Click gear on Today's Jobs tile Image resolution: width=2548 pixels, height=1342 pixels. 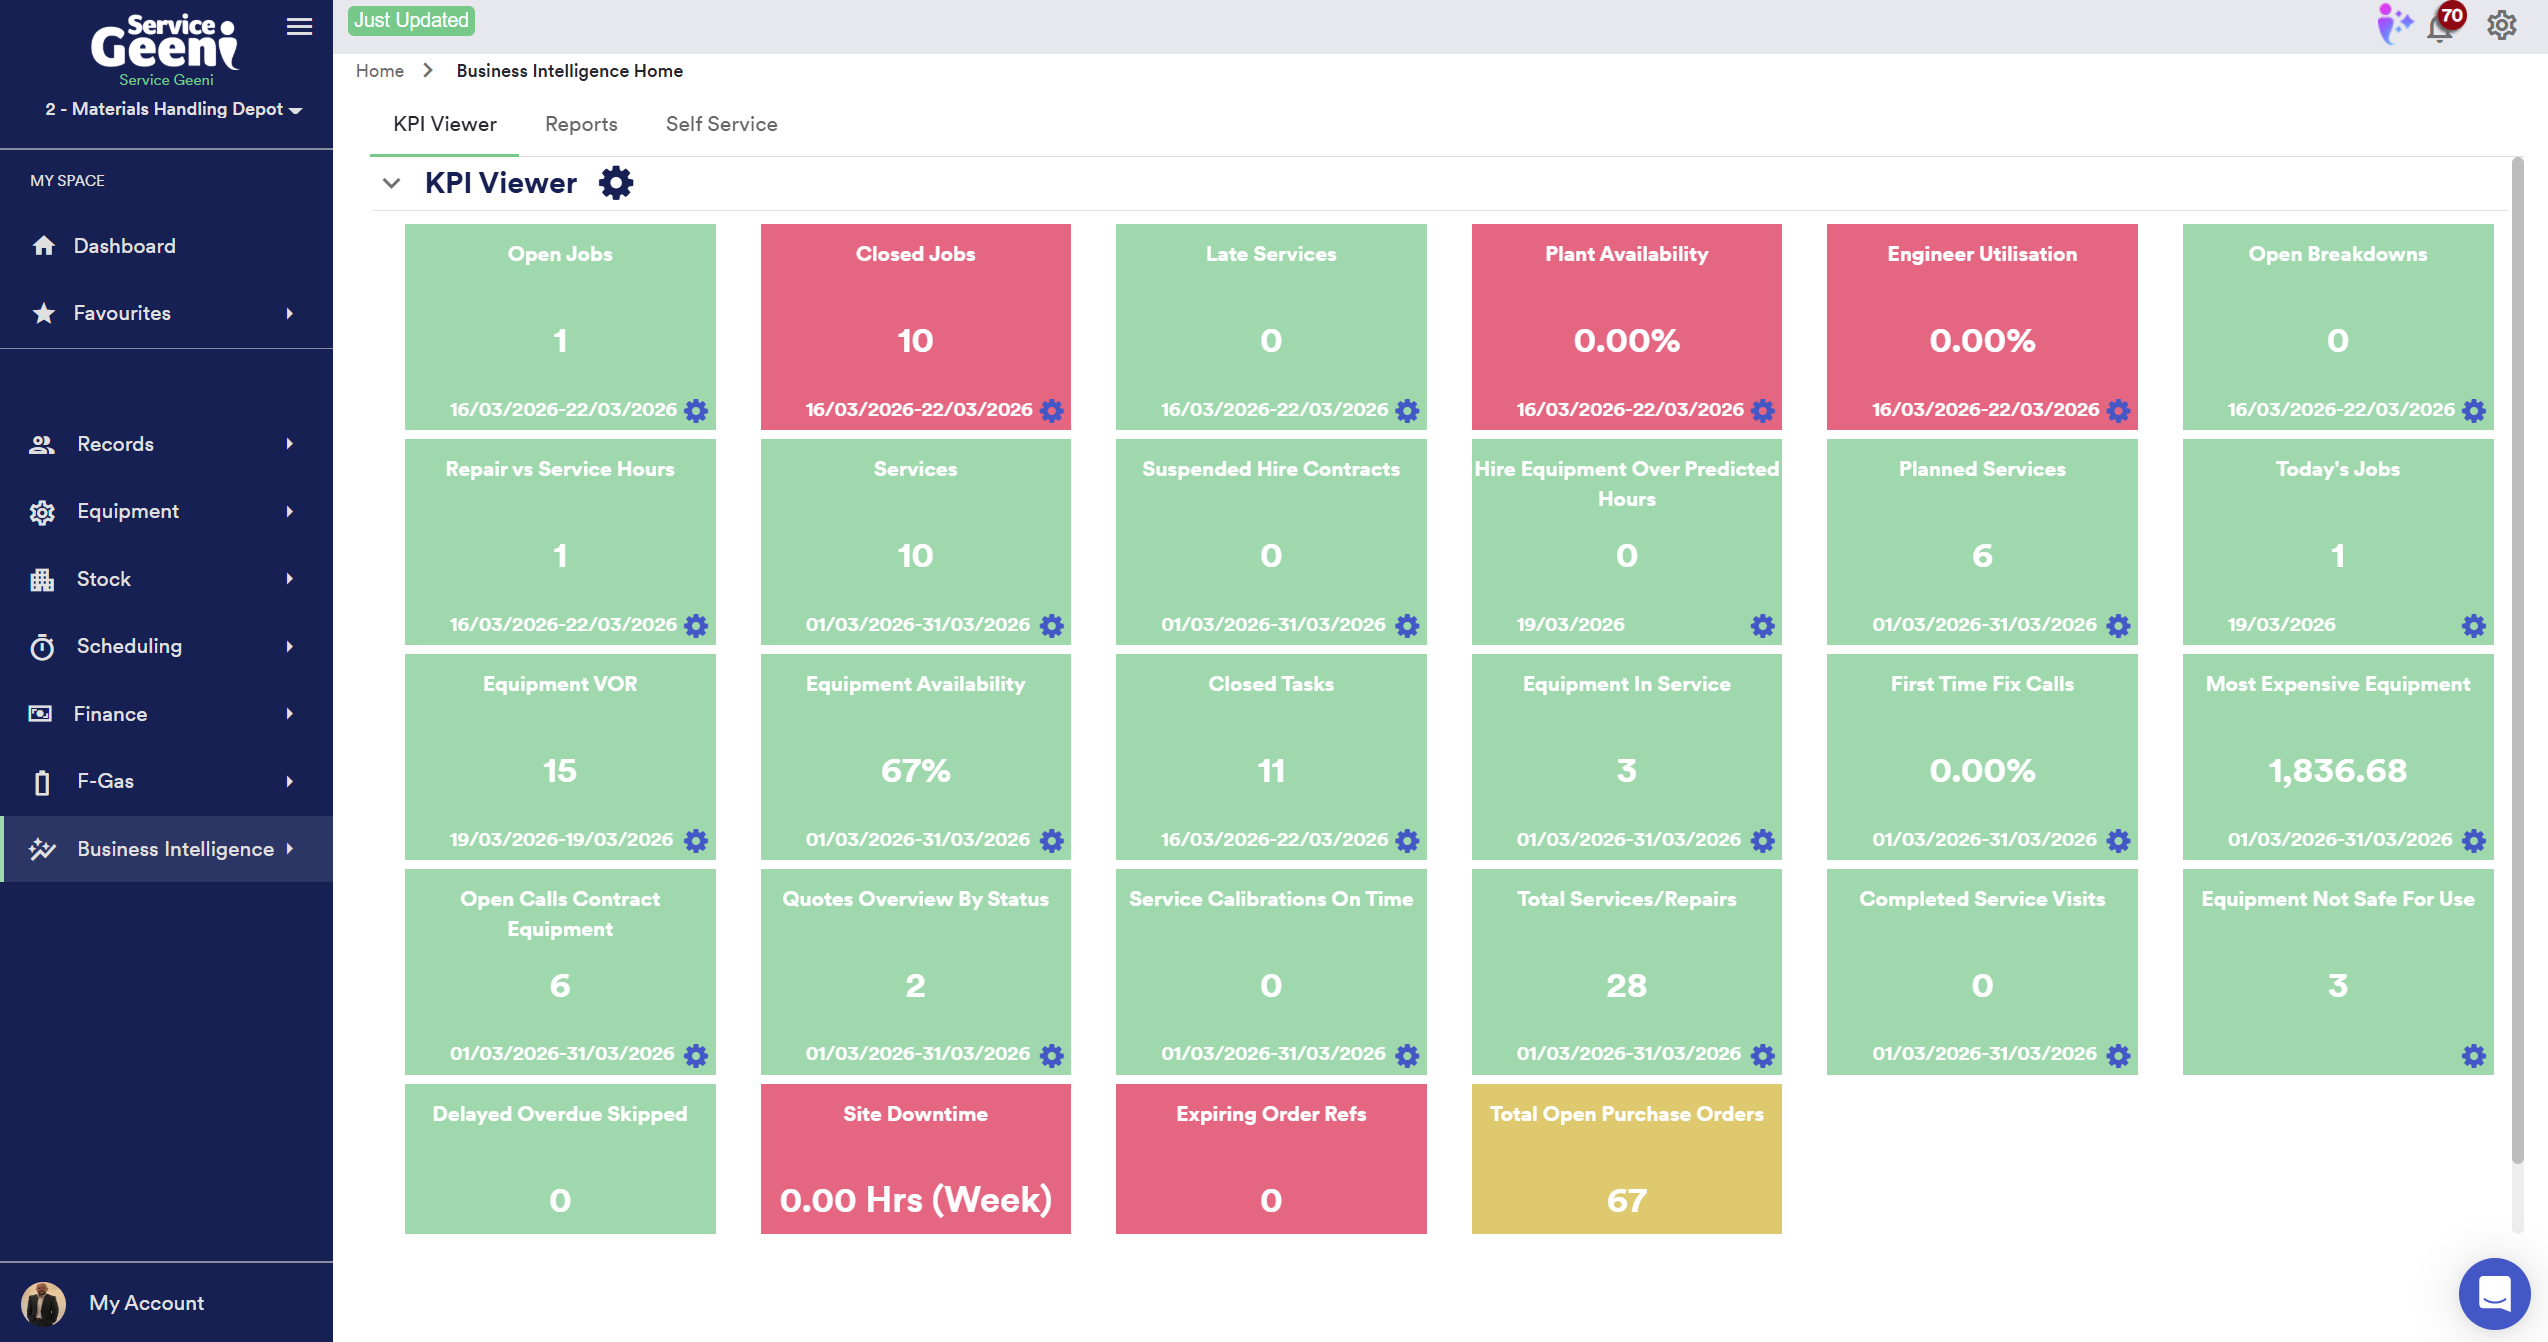click(x=2474, y=626)
